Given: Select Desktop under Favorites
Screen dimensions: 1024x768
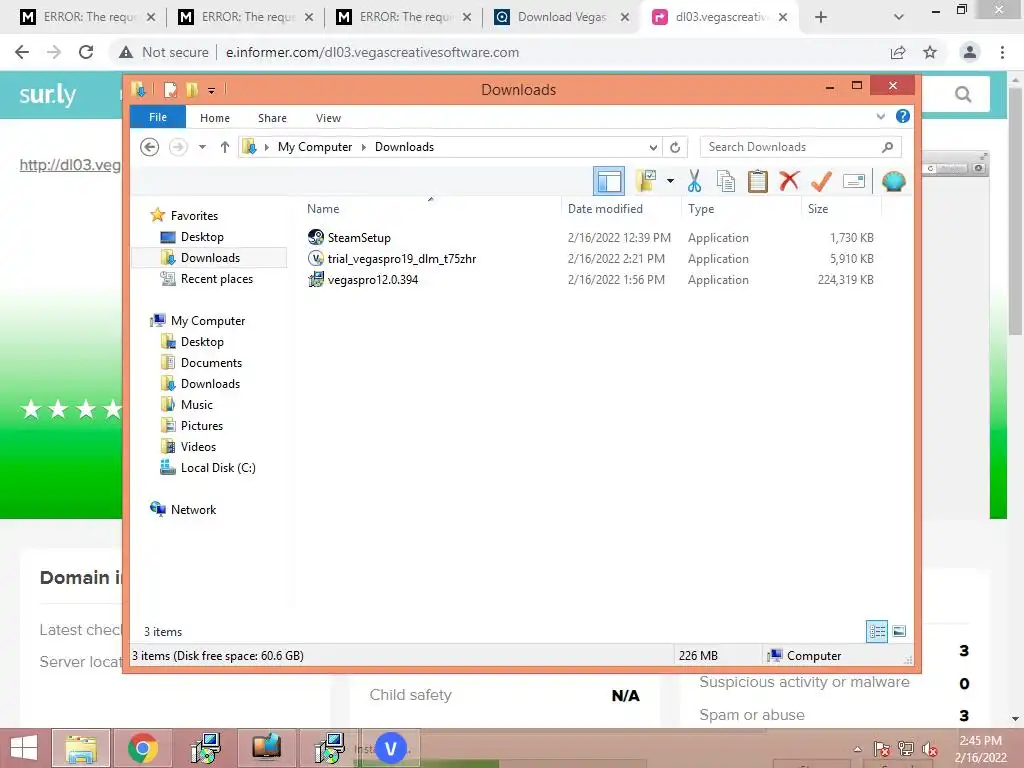Looking at the screenshot, I should tap(202, 237).
